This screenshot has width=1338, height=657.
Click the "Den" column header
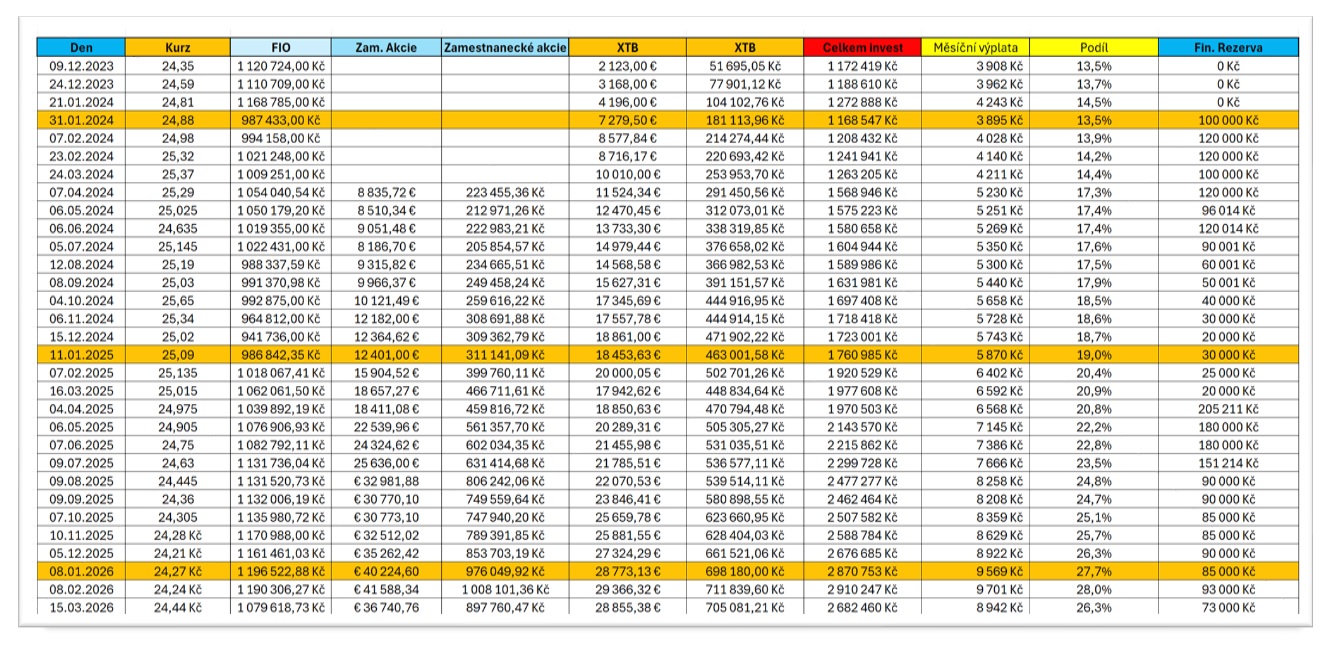81,47
